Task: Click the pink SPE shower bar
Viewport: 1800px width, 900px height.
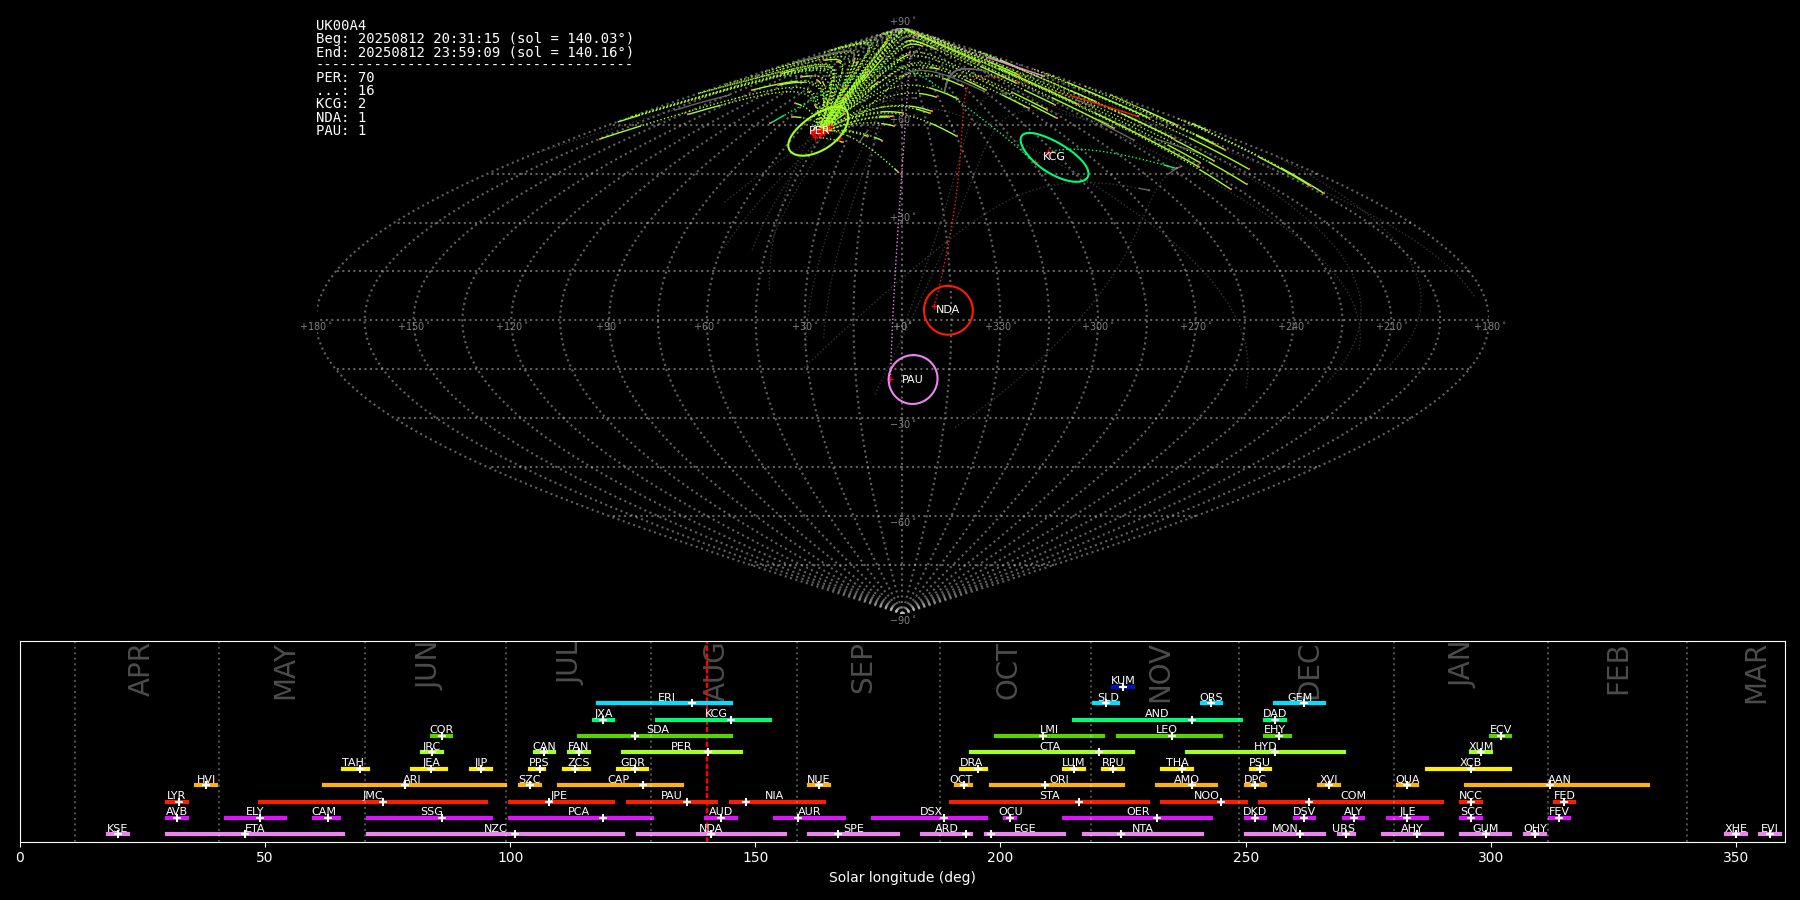Action: tap(853, 834)
